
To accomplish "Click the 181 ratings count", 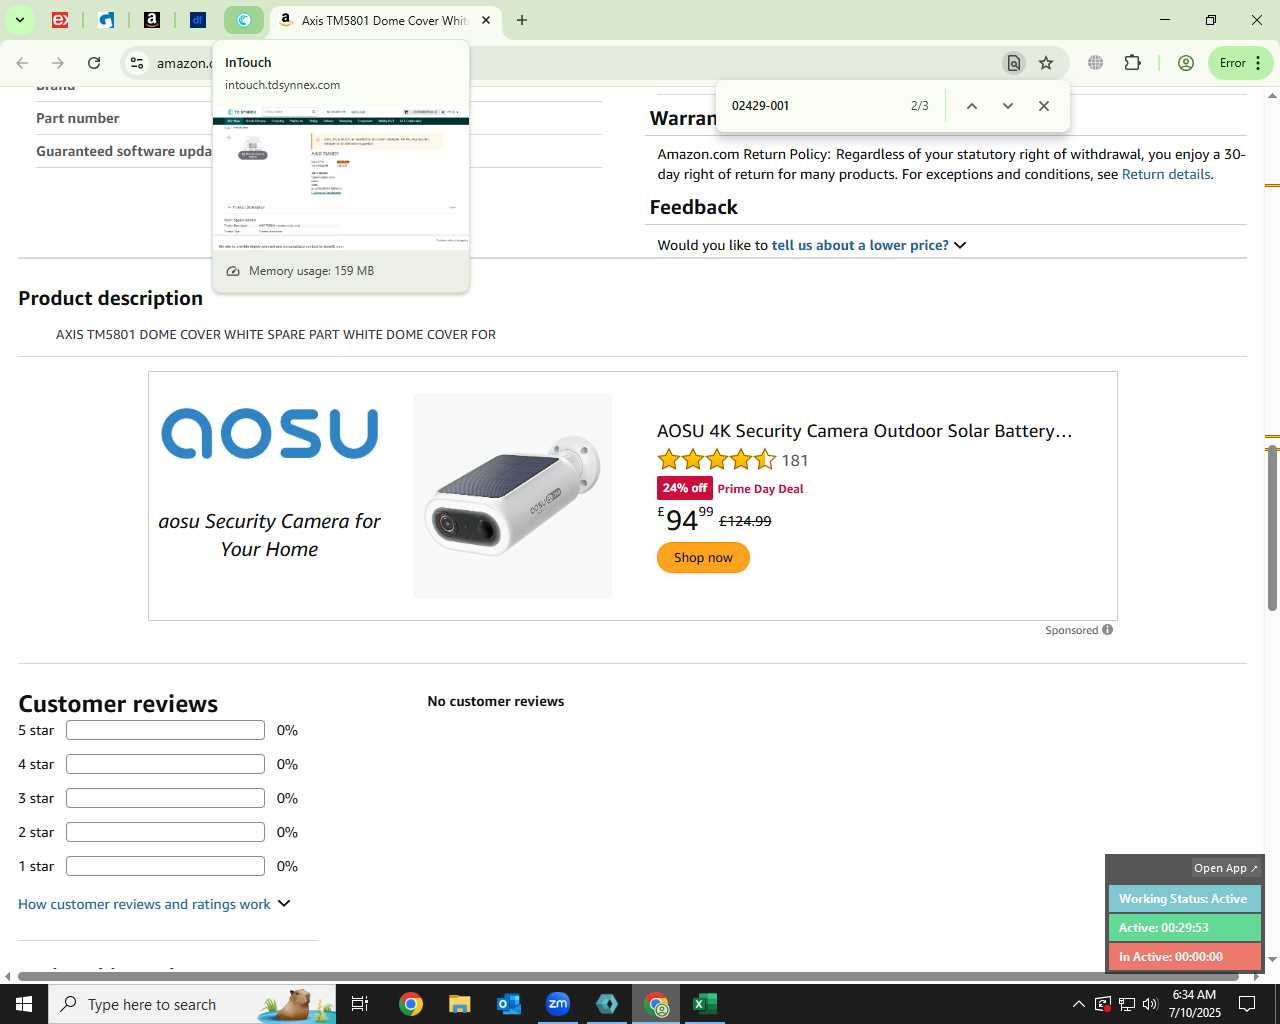I will coord(795,461).
